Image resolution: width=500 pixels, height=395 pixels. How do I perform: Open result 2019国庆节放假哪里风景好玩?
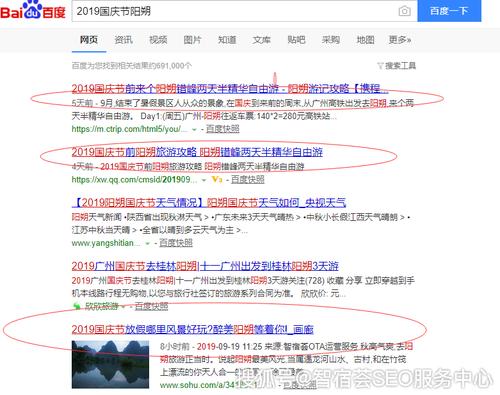pos(193,330)
